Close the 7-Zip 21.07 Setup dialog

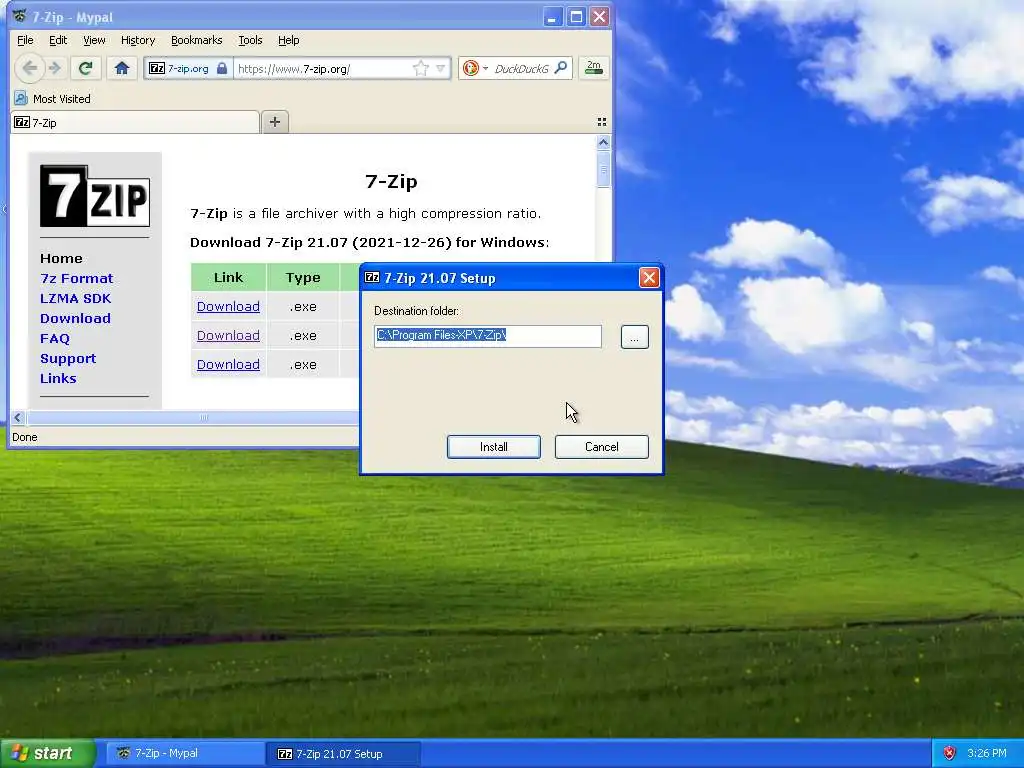click(649, 278)
